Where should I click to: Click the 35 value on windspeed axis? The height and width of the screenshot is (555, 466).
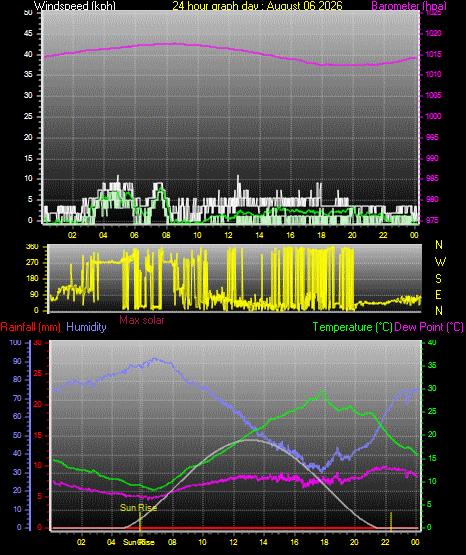28,74
